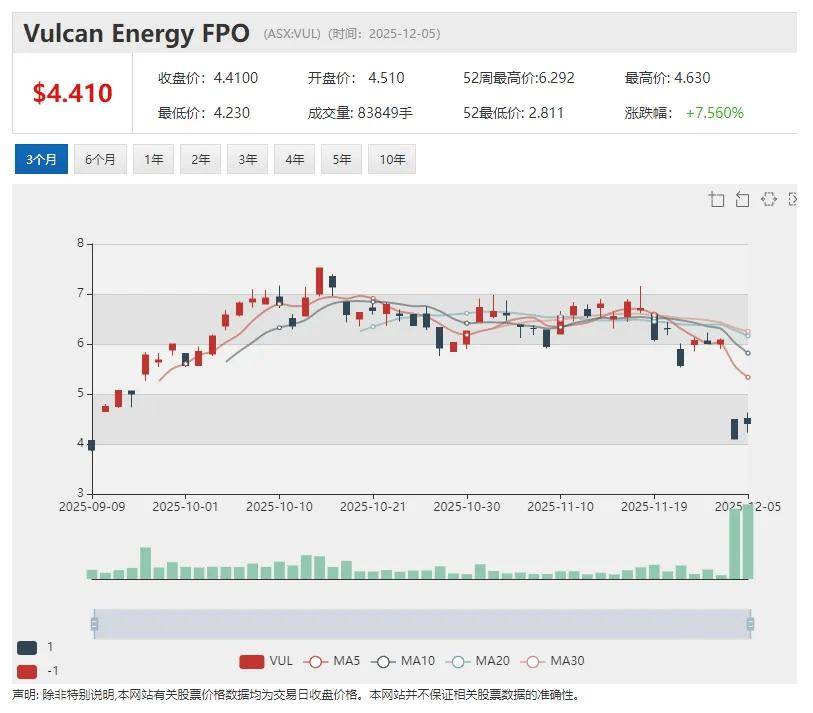
Task: Click the right handle of zoom slider
Action: click(x=749, y=624)
